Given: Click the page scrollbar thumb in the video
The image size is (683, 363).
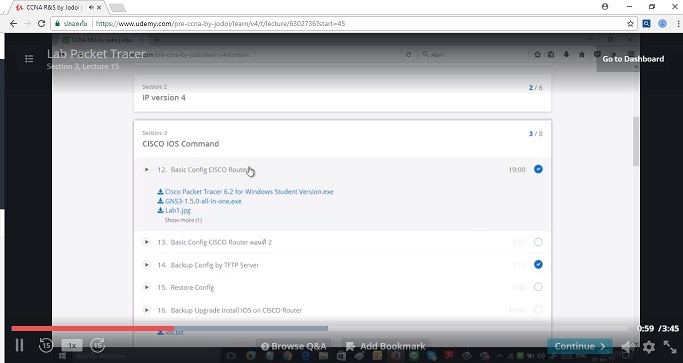Looking at the screenshot, I should 636,140.
